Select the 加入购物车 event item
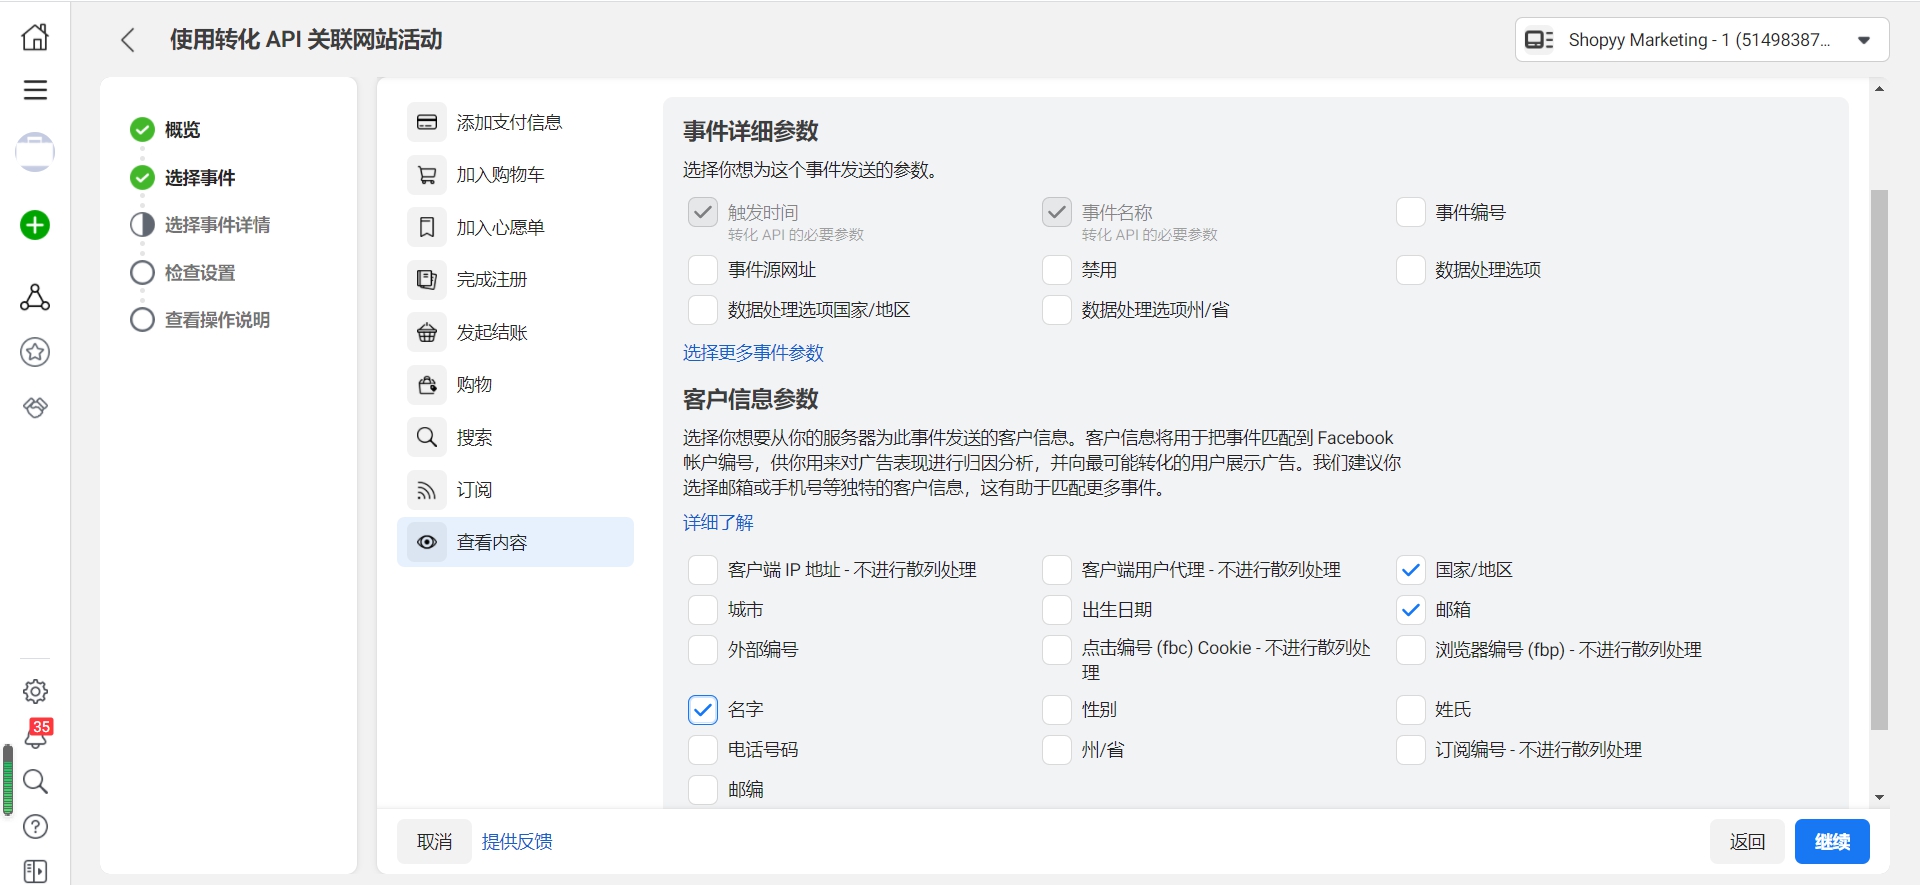The width and height of the screenshot is (1920, 885). (500, 175)
